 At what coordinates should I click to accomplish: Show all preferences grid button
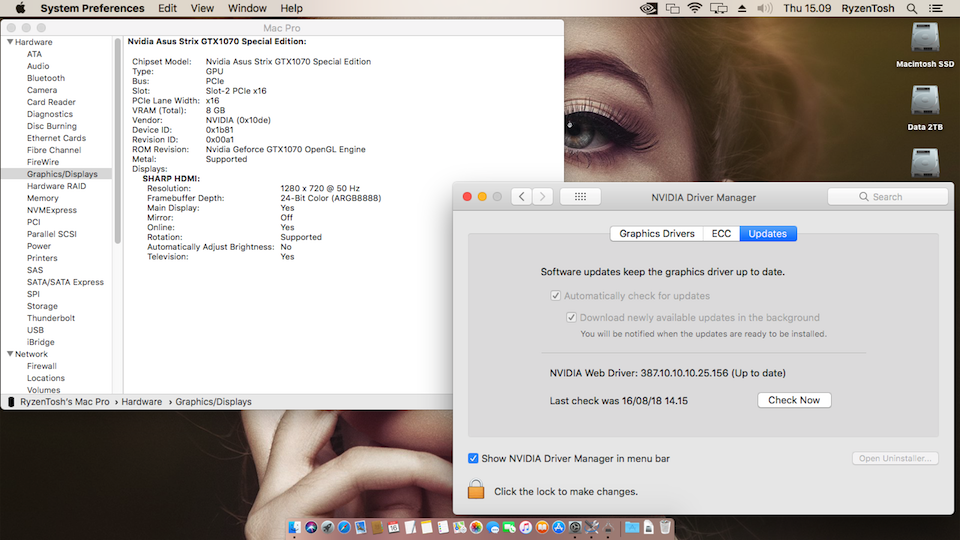tap(580, 197)
